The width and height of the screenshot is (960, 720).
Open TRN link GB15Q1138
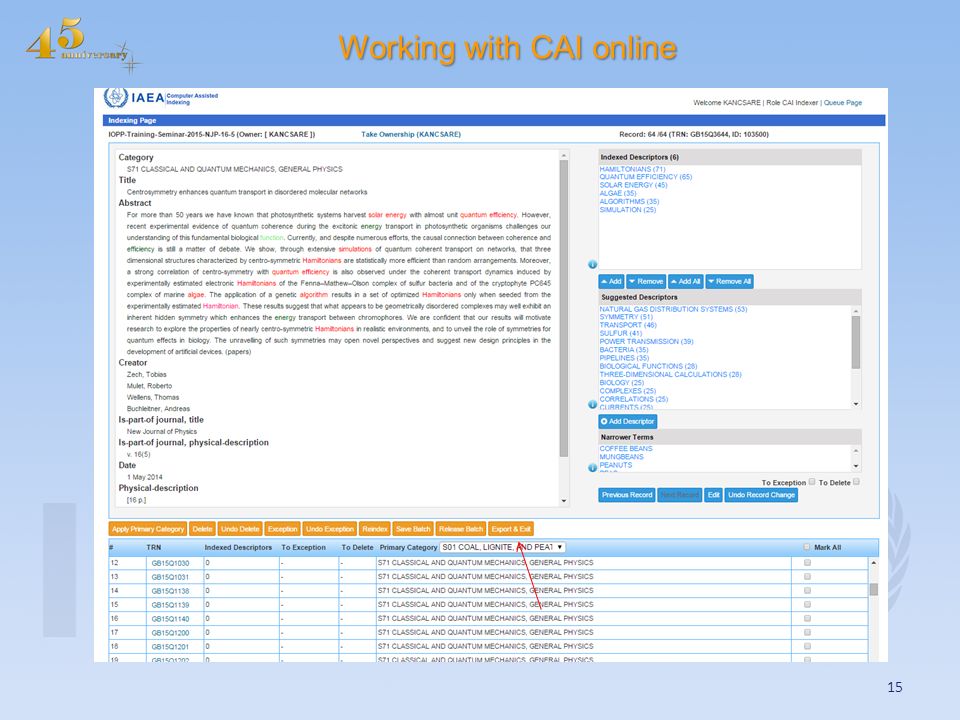tap(170, 591)
